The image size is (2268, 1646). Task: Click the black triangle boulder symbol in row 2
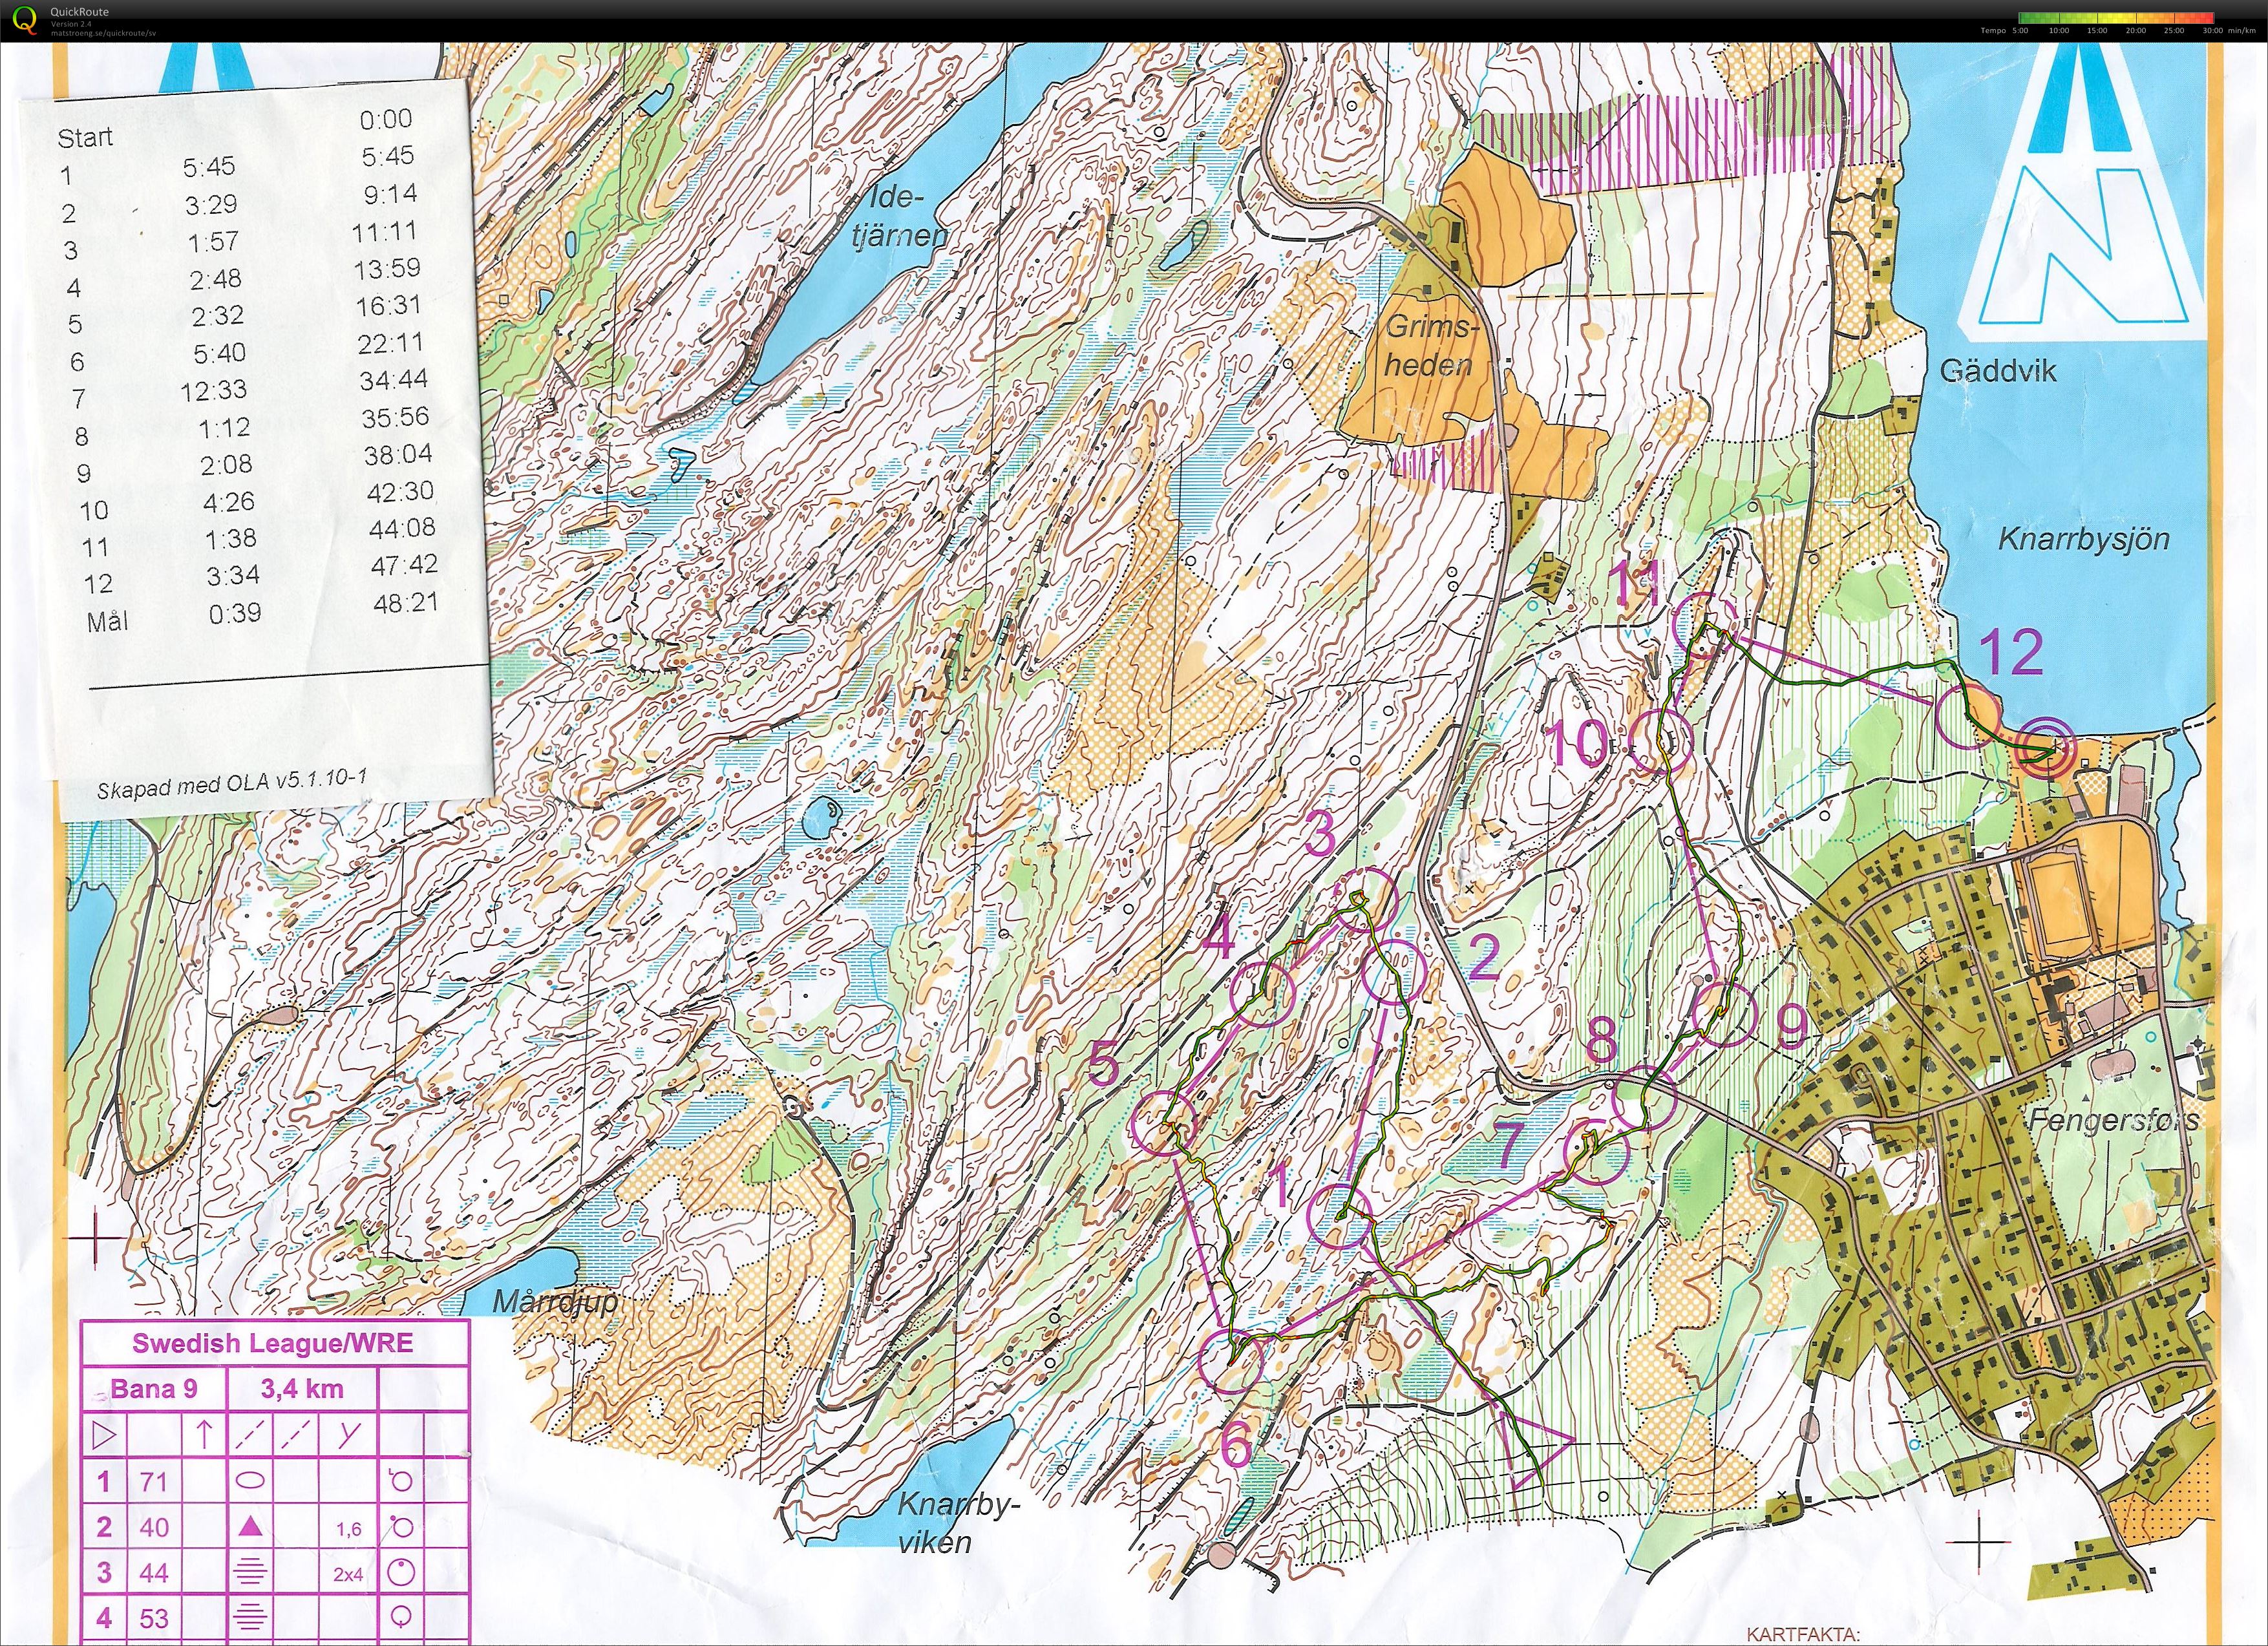pos(251,1526)
